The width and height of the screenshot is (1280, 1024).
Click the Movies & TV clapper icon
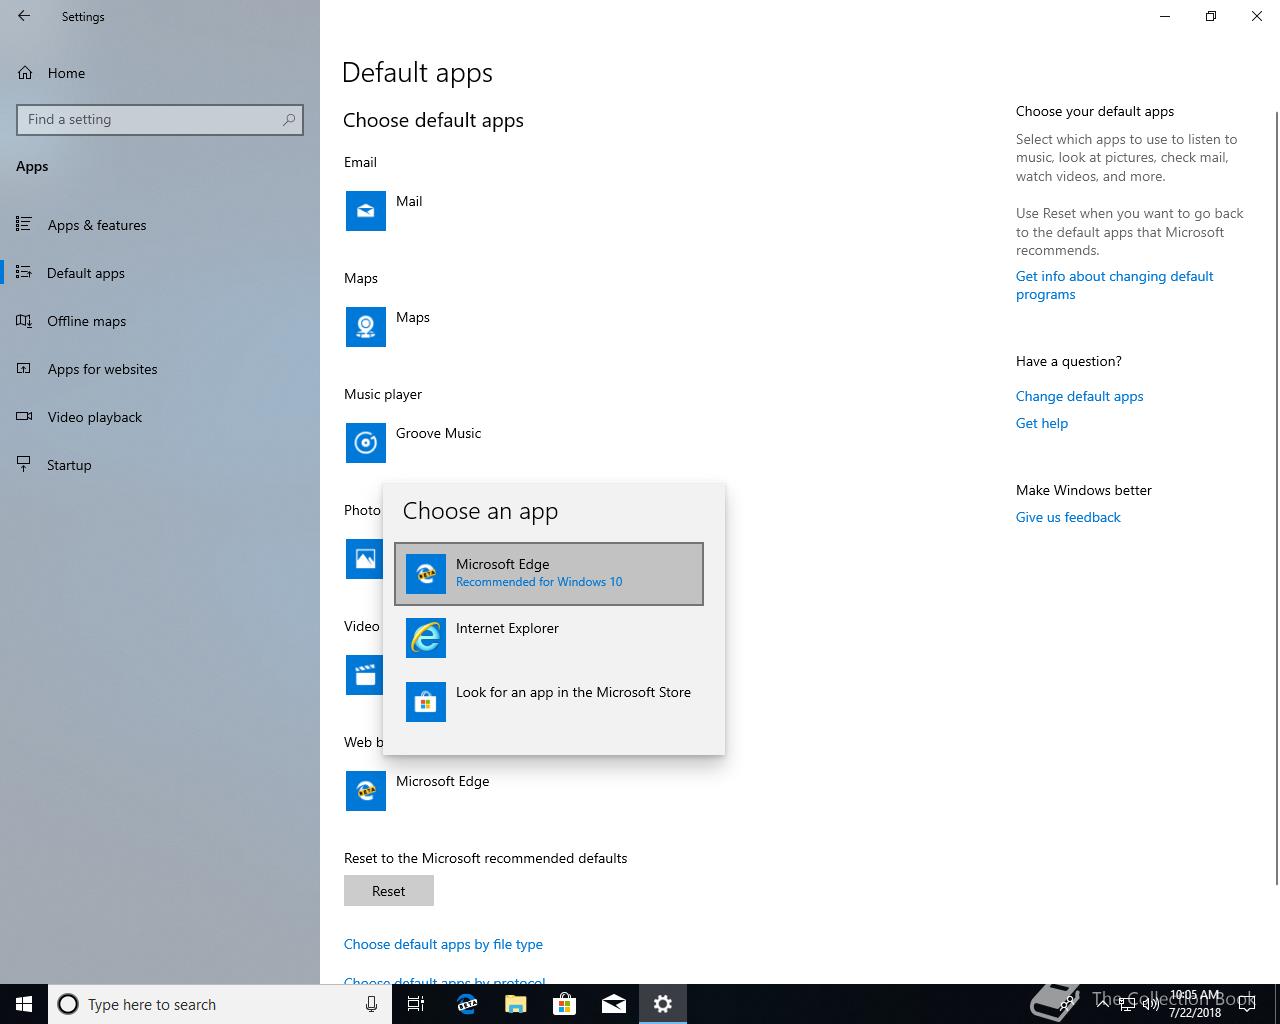364,675
